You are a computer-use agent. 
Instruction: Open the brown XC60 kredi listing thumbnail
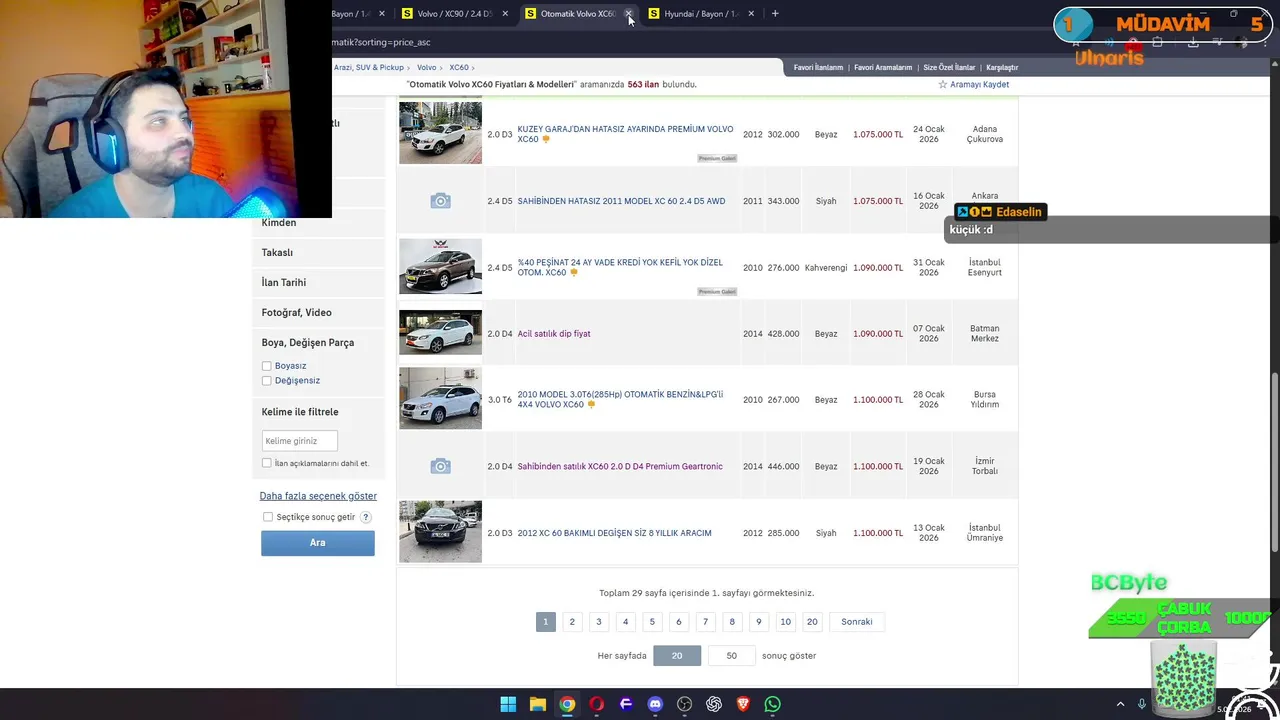tap(440, 266)
